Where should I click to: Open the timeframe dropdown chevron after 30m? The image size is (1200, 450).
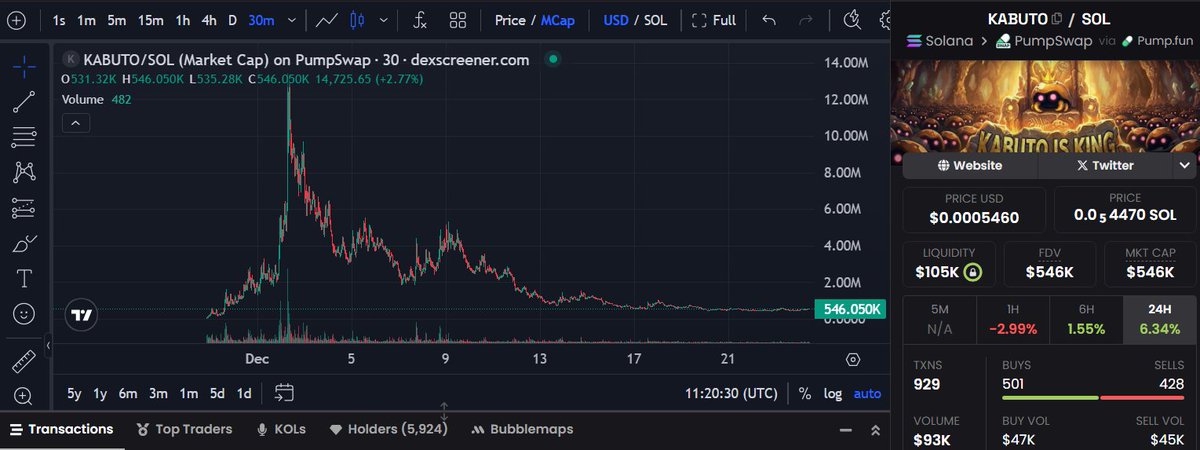click(x=291, y=20)
